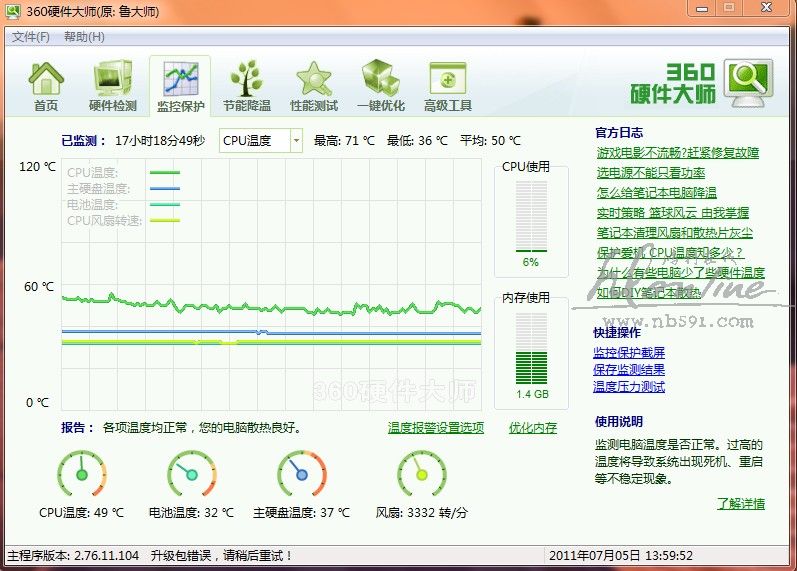Select the 节能降温 tree icon
This screenshot has width=797, height=571.
246,79
